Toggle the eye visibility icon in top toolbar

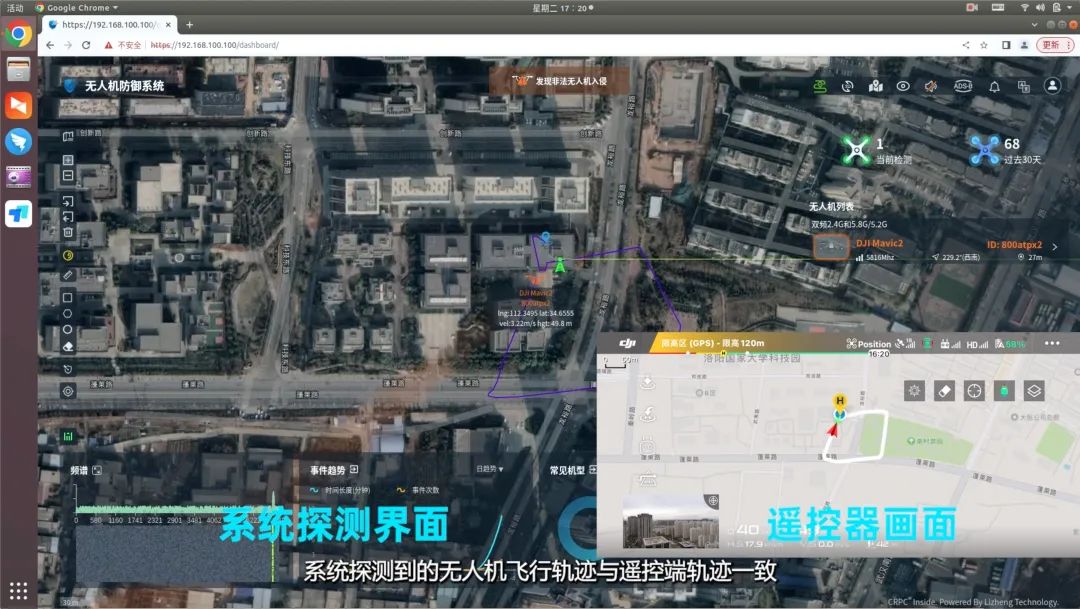coord(903,86)
